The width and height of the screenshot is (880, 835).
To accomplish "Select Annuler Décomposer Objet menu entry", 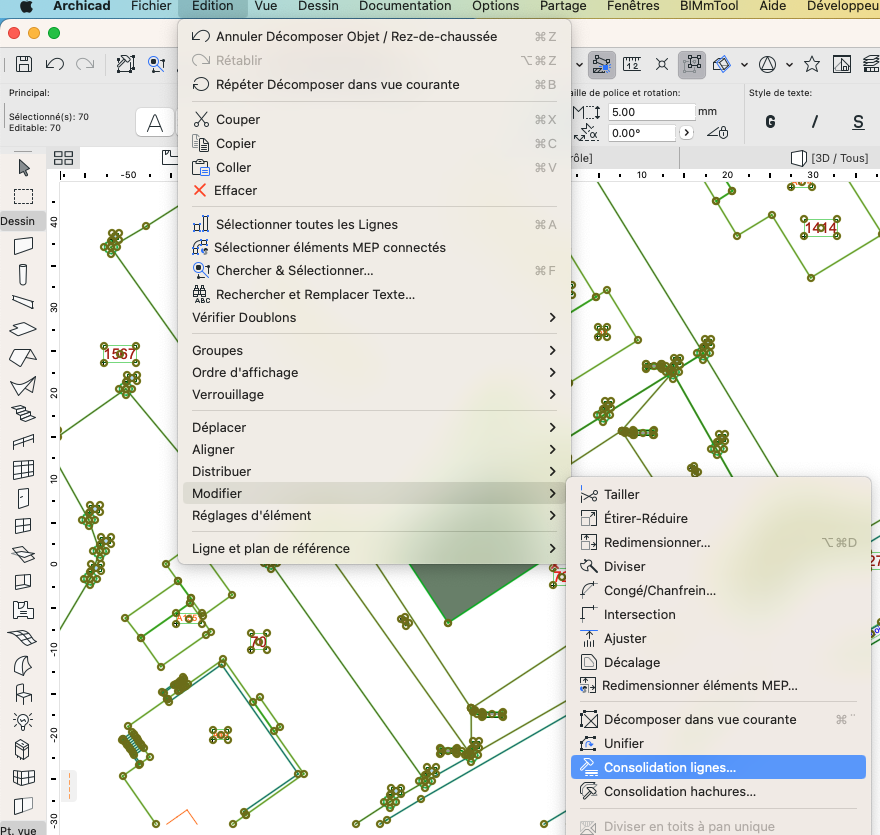I will tap(374, 36).
